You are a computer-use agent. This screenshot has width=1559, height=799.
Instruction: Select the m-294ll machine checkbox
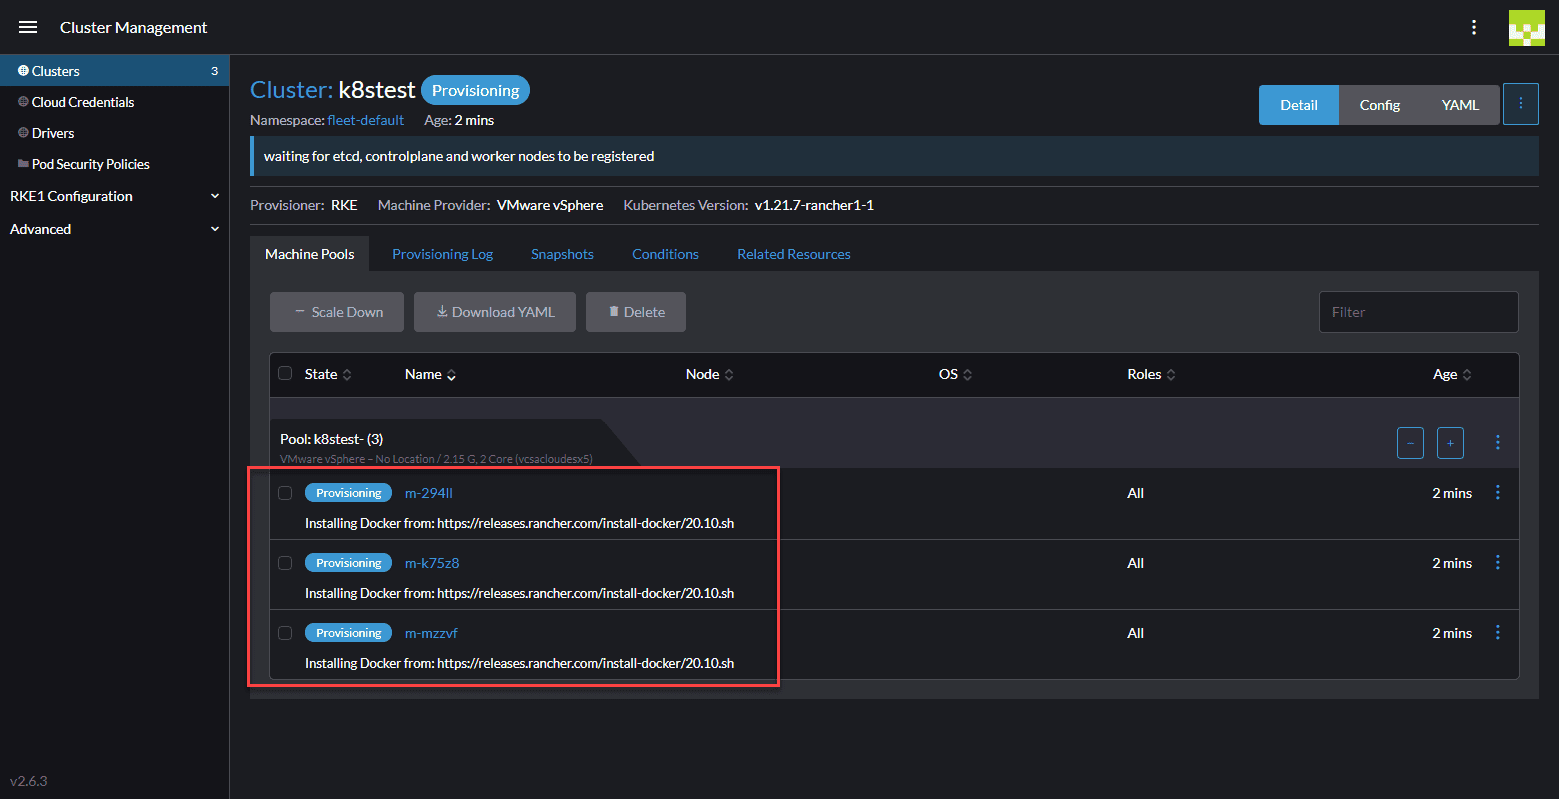point(285,493)
